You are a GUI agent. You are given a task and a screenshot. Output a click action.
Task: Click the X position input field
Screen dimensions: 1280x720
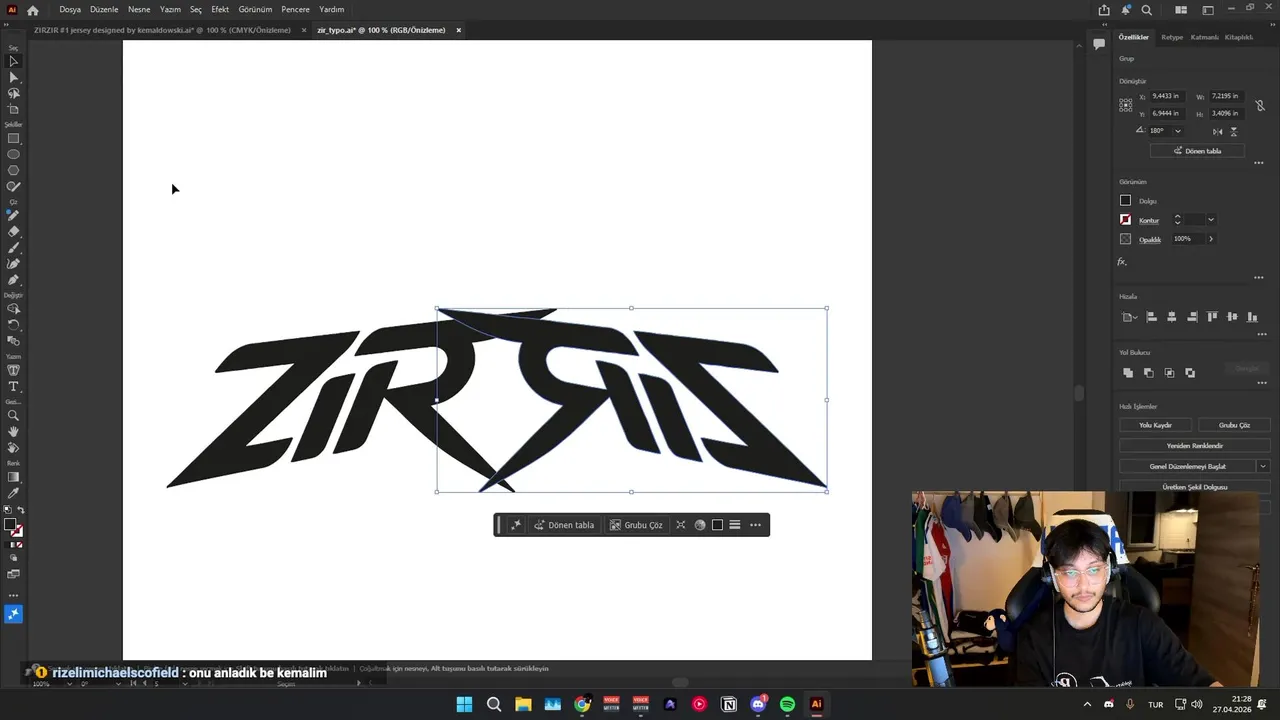(1166, 96)
